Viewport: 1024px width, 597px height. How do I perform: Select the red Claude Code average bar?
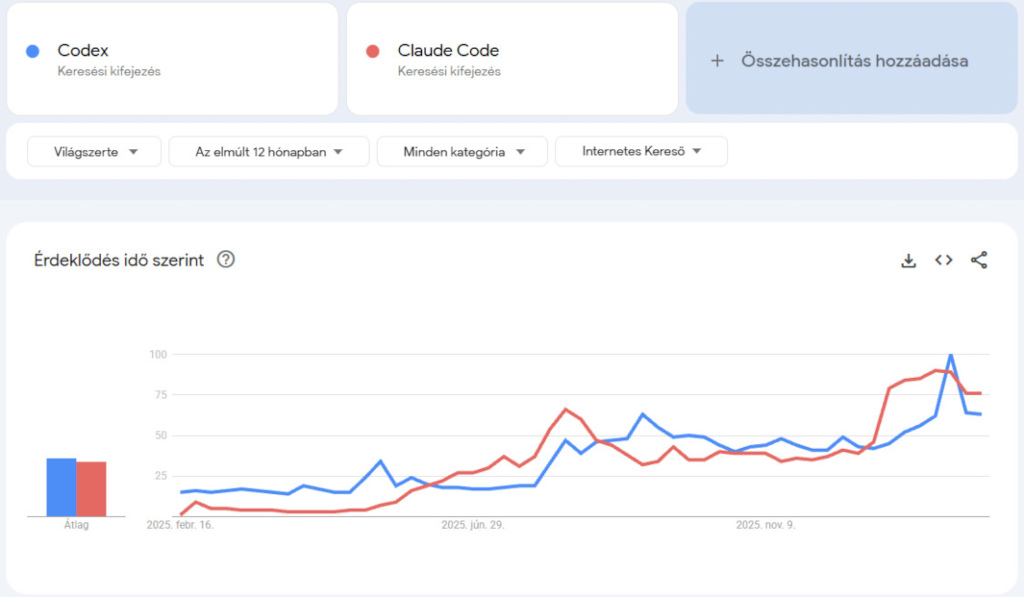tap(91, 489)
